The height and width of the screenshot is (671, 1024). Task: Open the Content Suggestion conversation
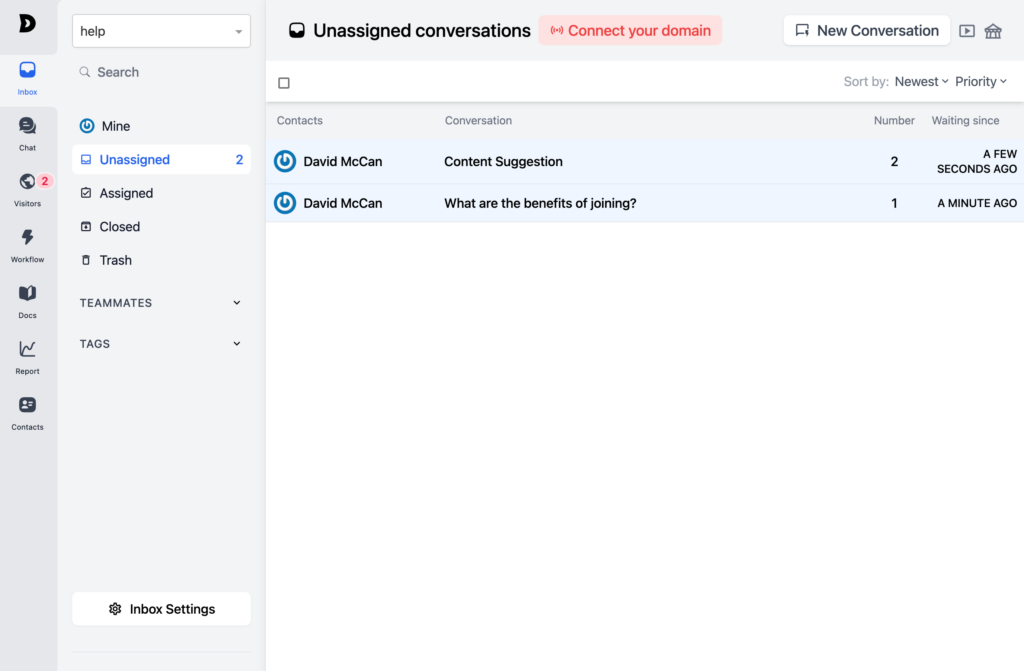[503, 162]
